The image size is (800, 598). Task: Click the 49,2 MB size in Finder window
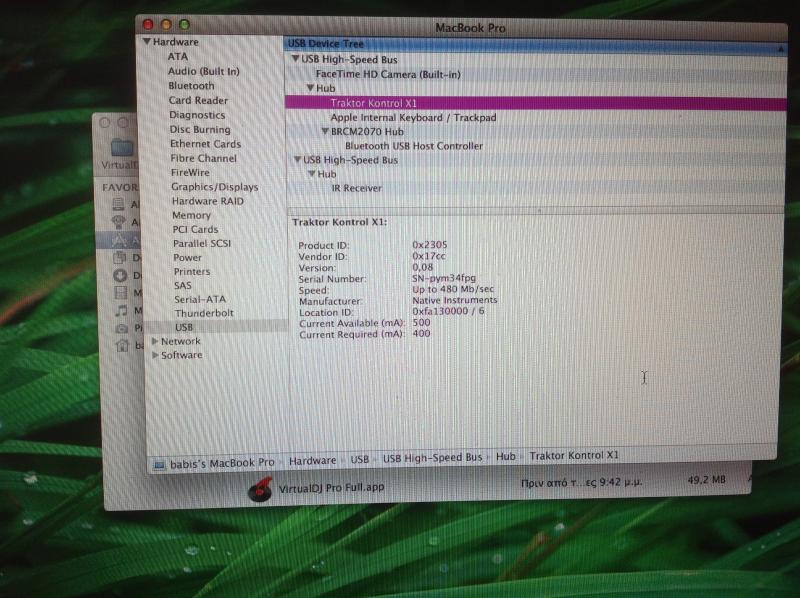[x=707, y=480]
